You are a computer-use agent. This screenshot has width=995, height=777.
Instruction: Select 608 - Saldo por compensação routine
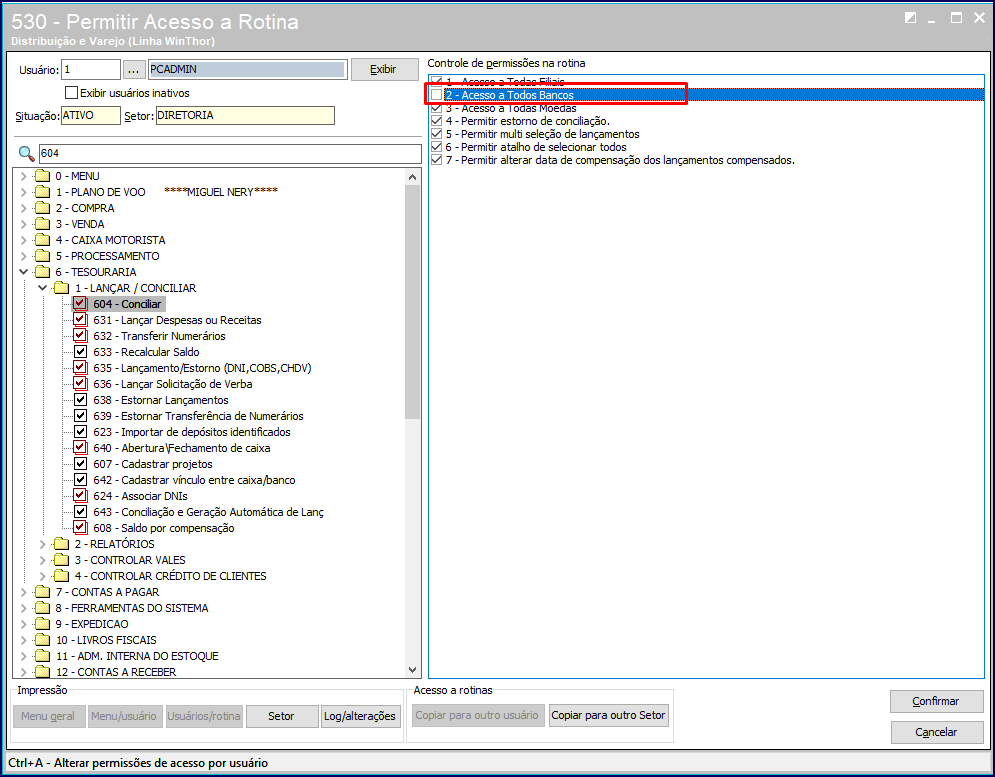[x=164, y=528]
